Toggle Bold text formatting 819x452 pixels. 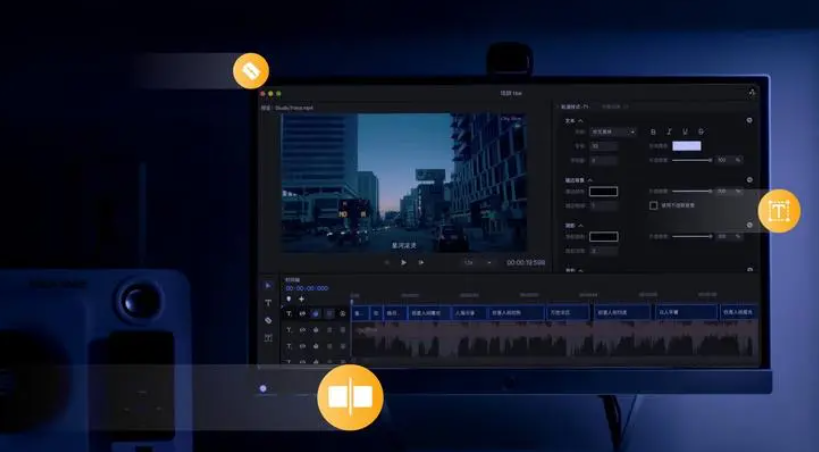(x=653, y=132)
